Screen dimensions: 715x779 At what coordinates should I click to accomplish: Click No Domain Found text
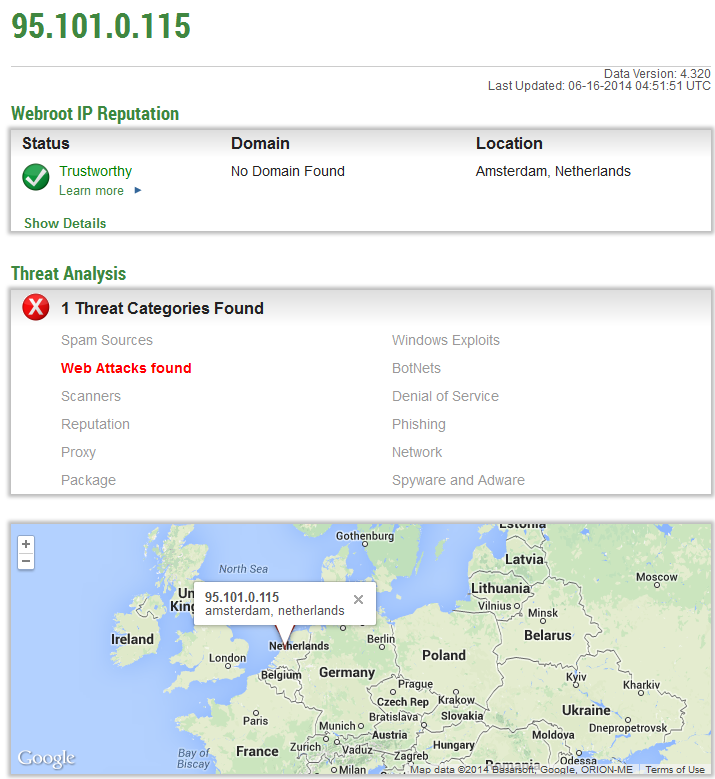[x=288, y=171]
